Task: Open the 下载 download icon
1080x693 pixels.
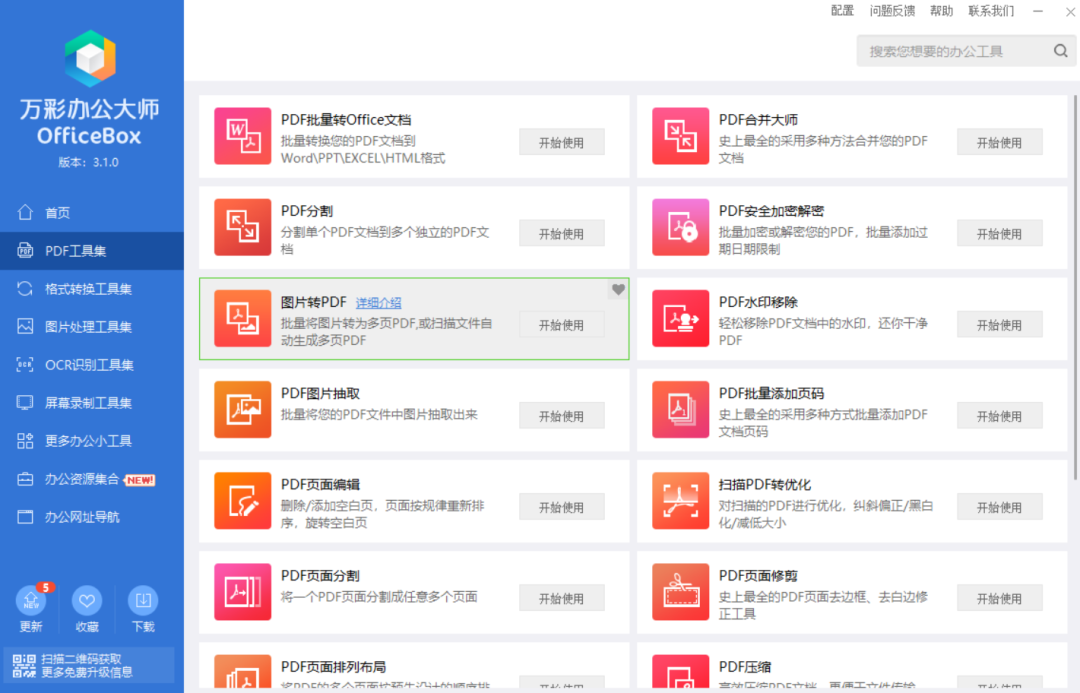Action: pos(143,601)
